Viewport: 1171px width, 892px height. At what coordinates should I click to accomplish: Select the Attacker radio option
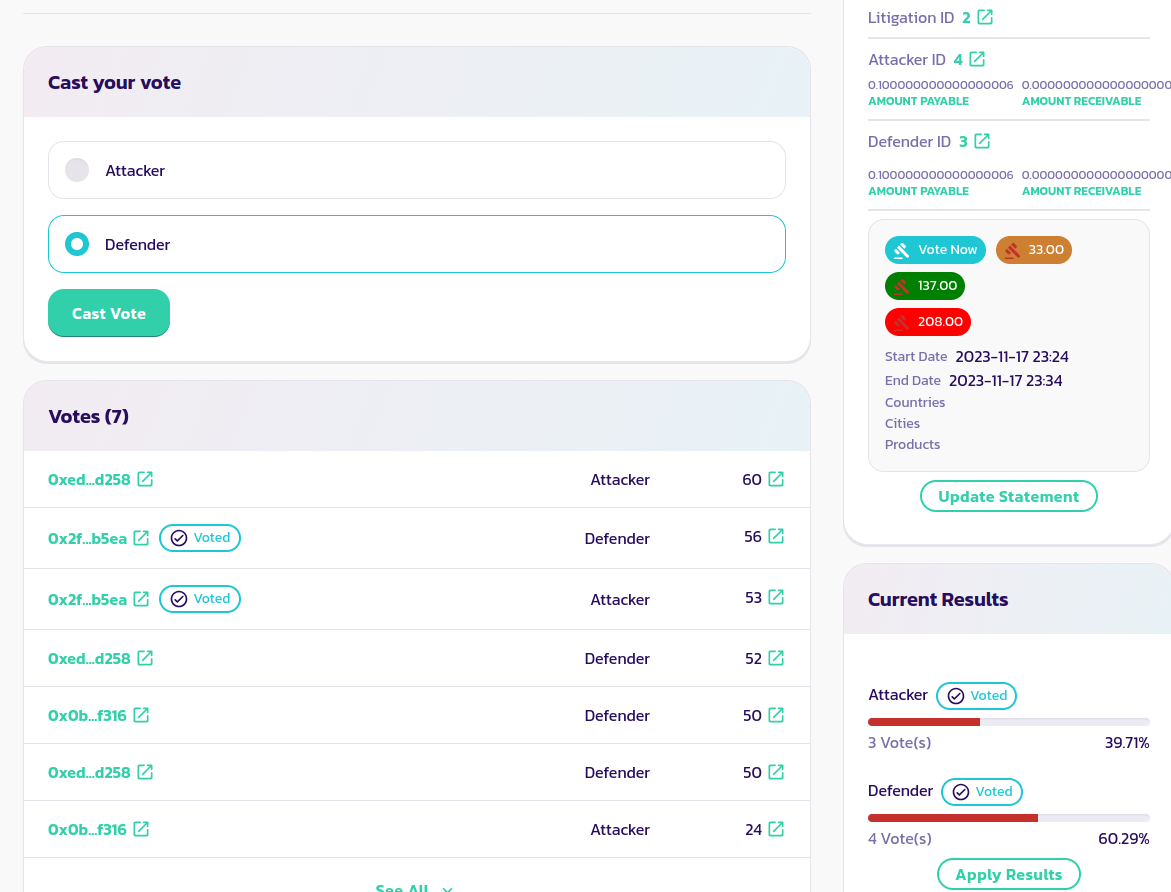tap(77, 170)
